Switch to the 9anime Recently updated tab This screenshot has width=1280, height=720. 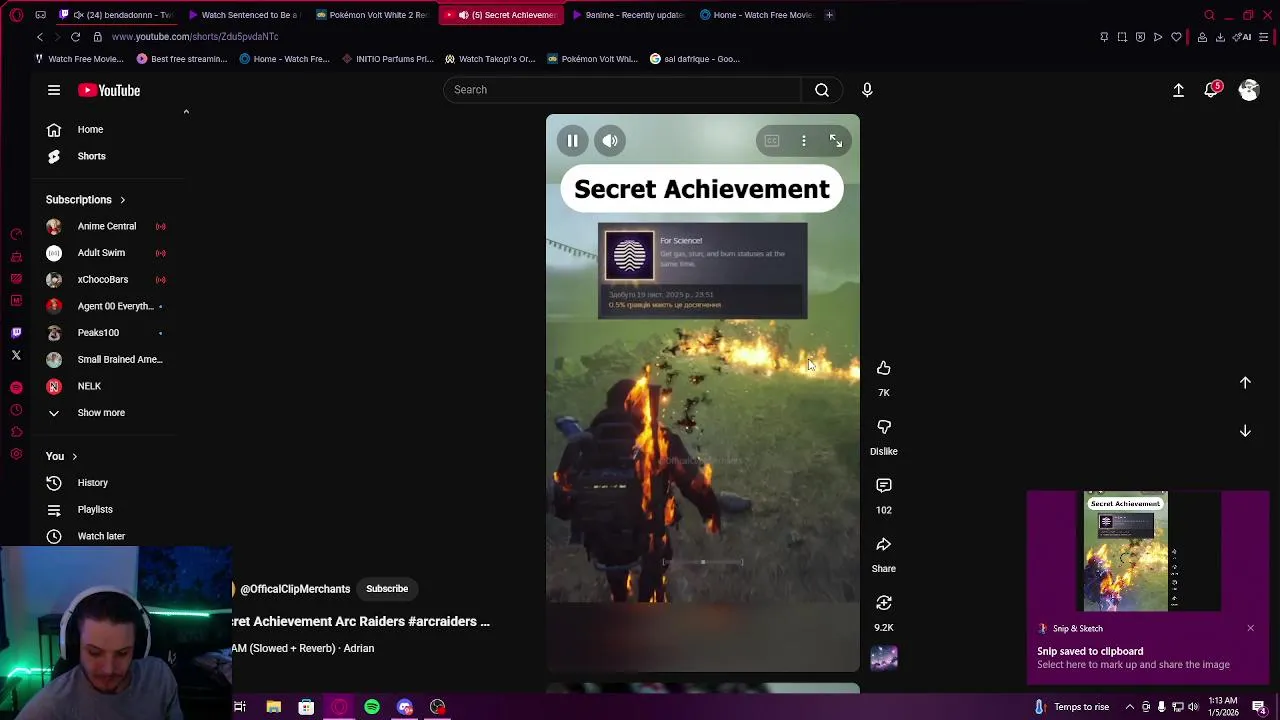coord(627,15)
